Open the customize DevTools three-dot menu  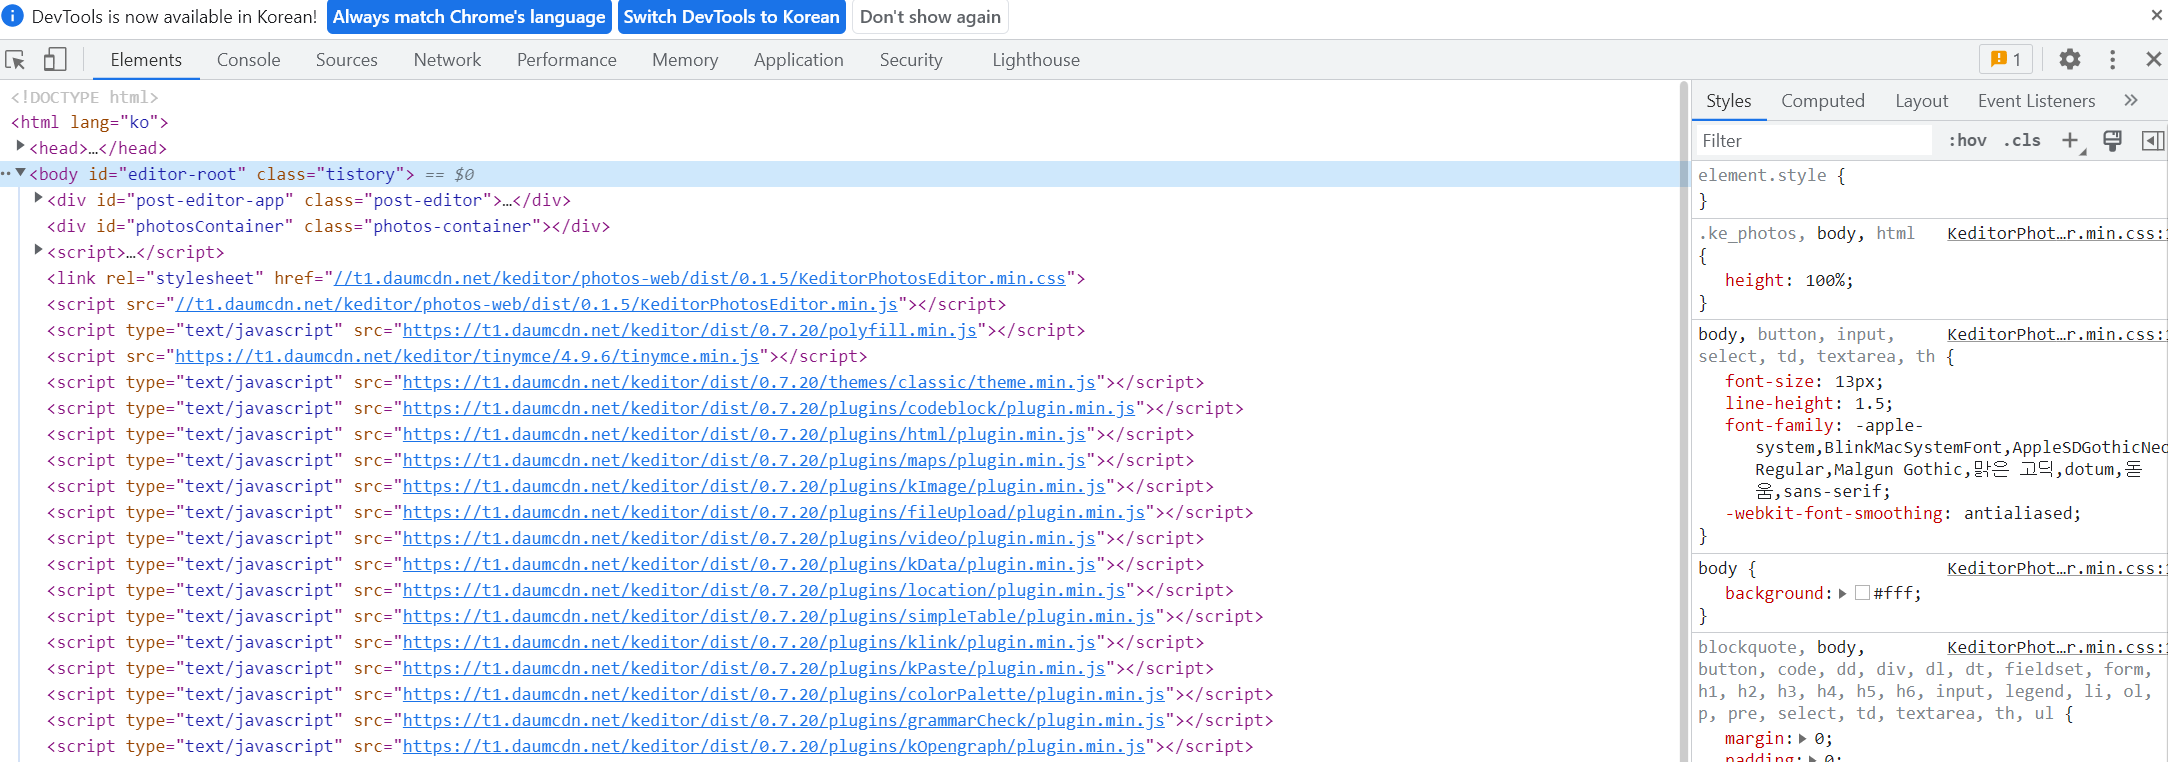pos(2112,60)
